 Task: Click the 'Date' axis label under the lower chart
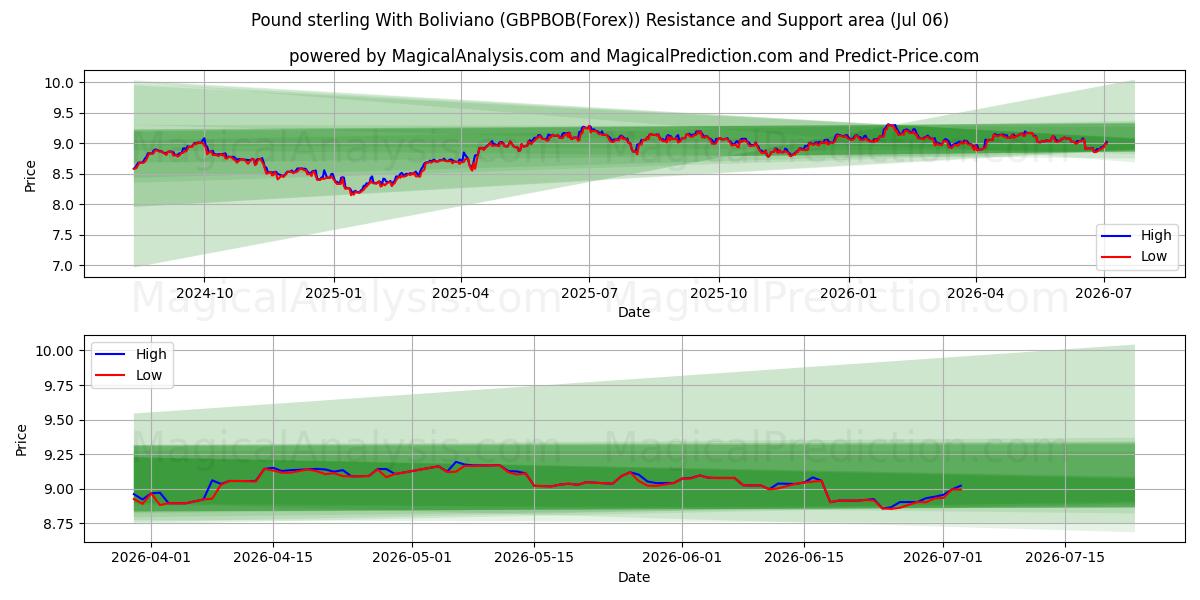tap(633, 578)
